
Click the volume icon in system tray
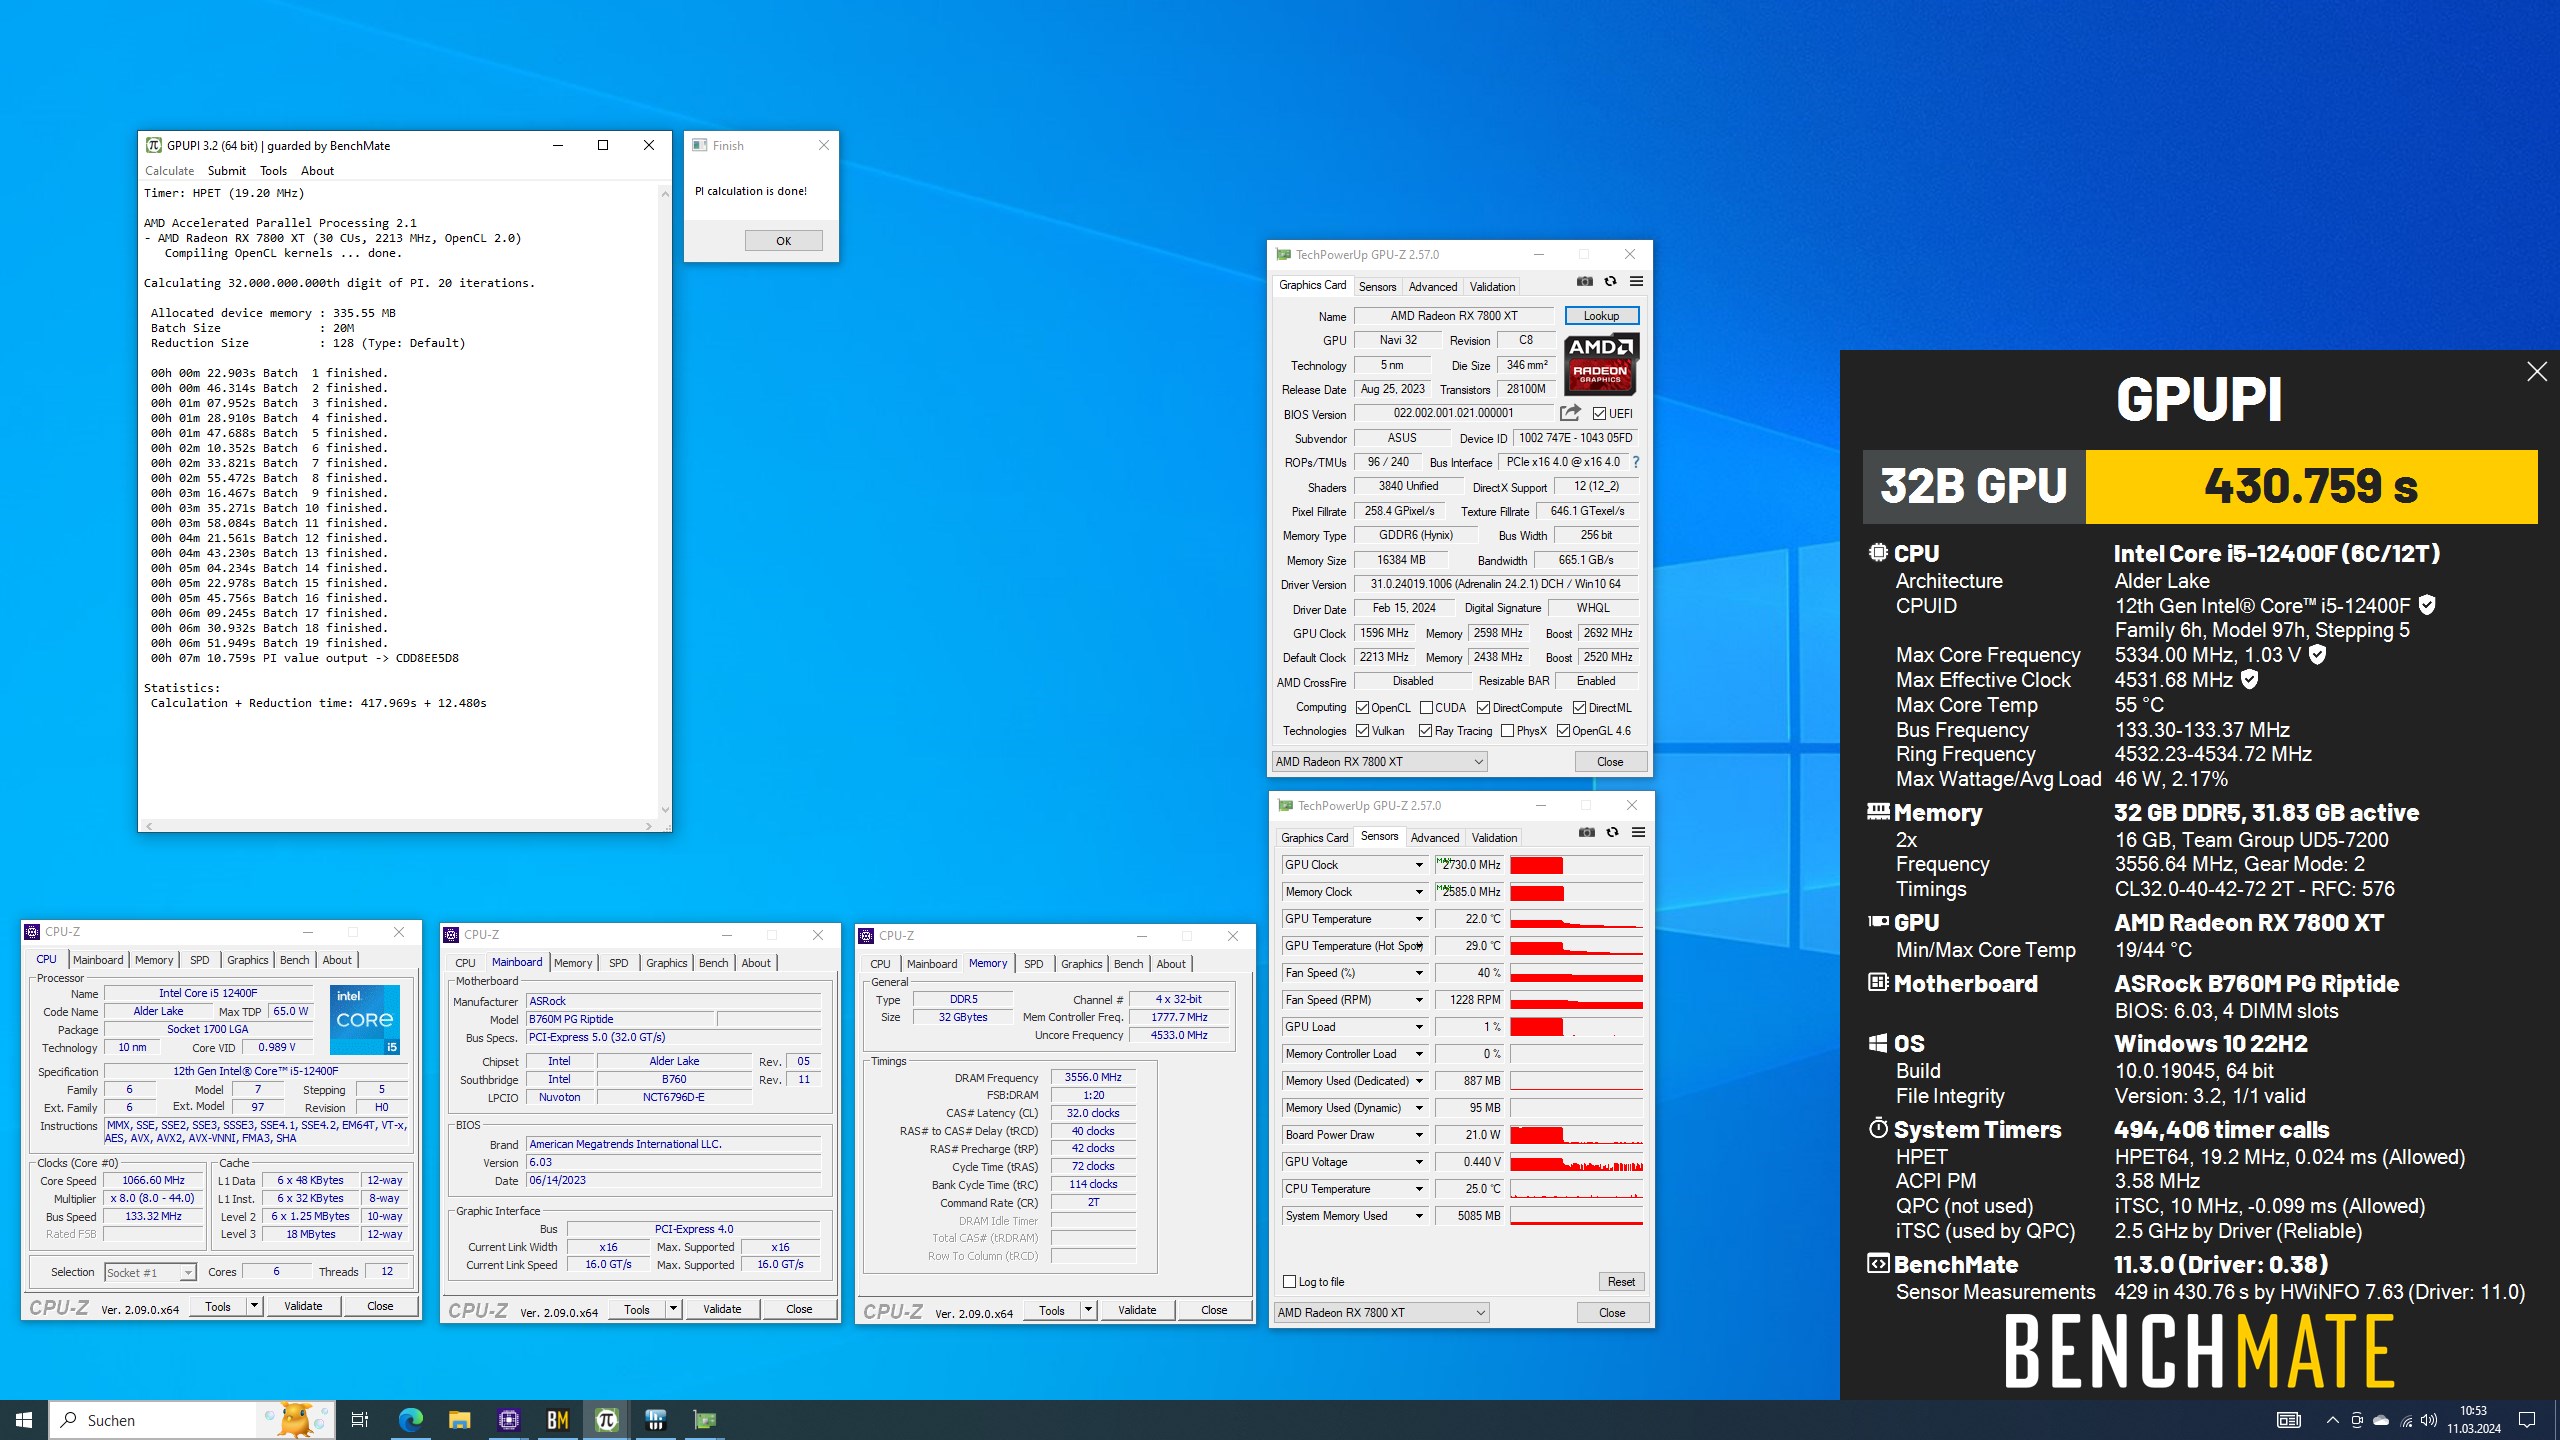[x=2429, y=1420]
